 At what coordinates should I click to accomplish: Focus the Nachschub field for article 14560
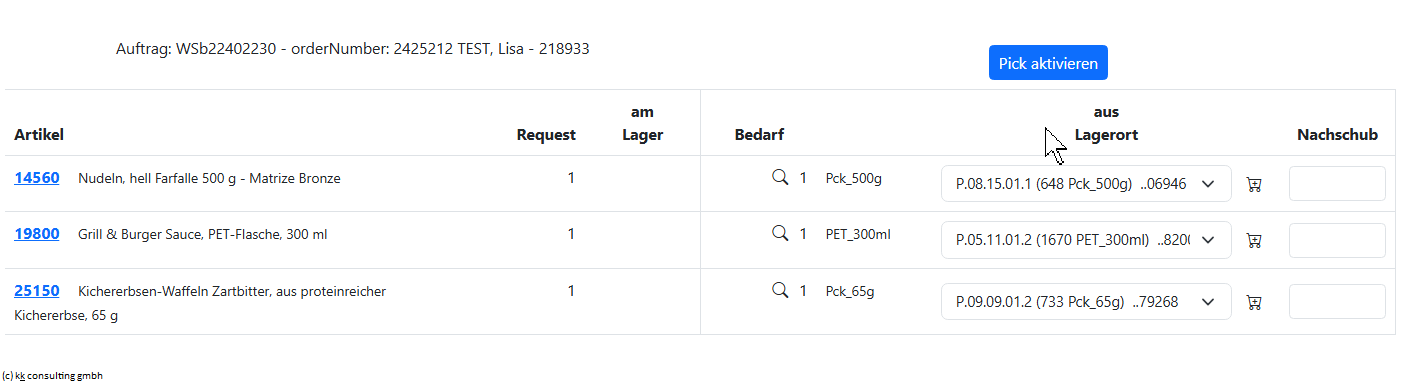point(1337,184)
